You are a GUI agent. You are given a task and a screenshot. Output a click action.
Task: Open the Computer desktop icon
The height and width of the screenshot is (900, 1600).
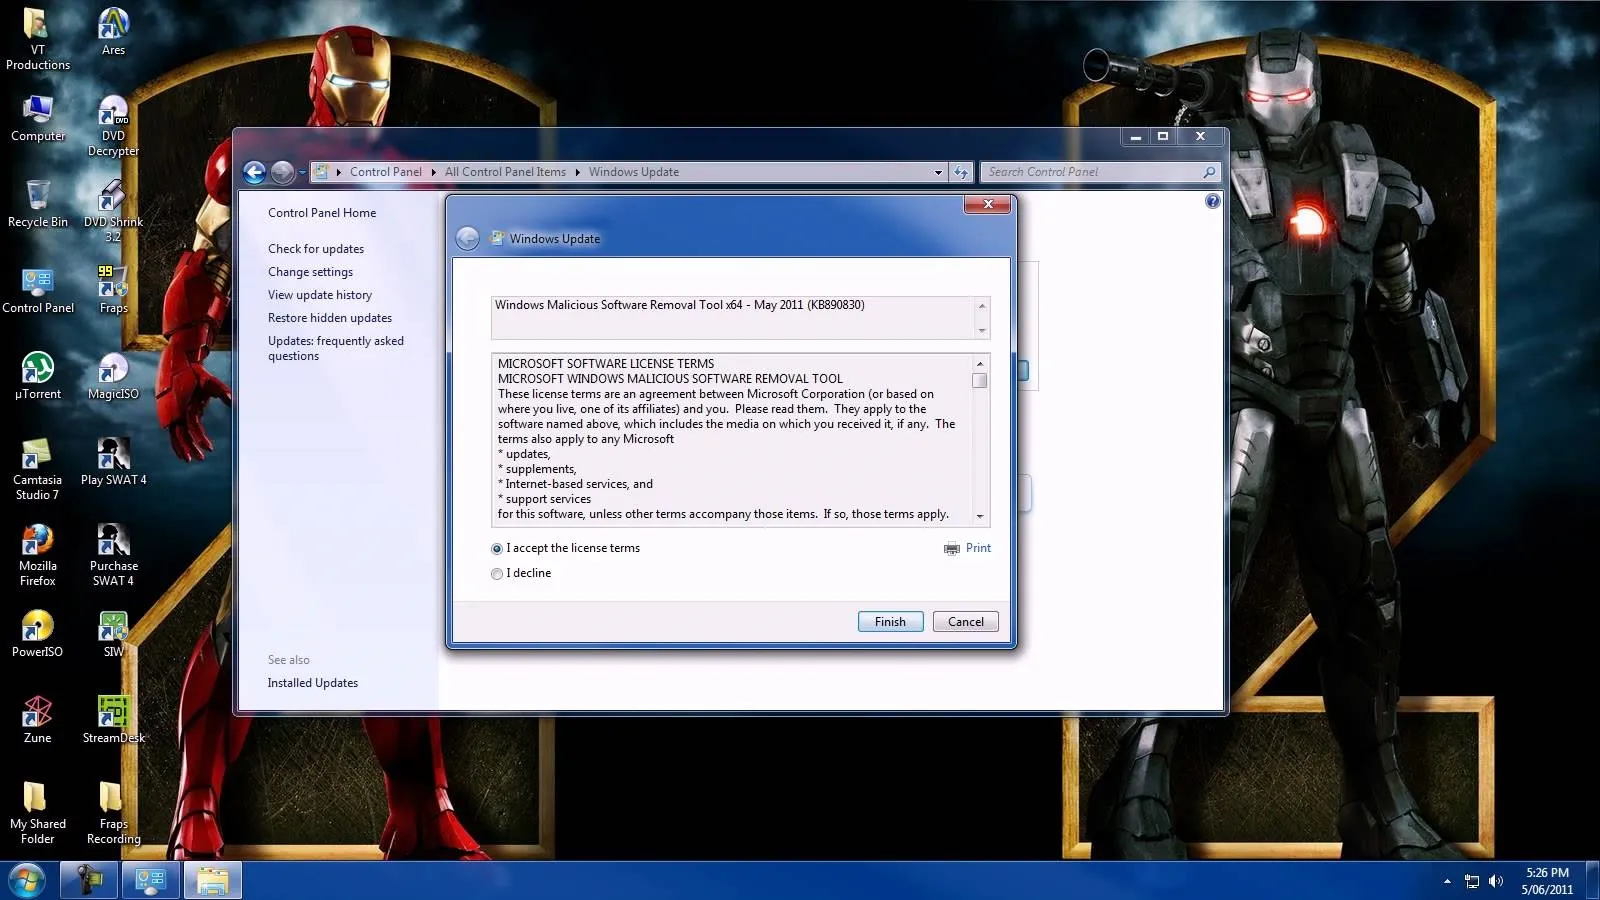pyautogui.click(x=37, y=118)
